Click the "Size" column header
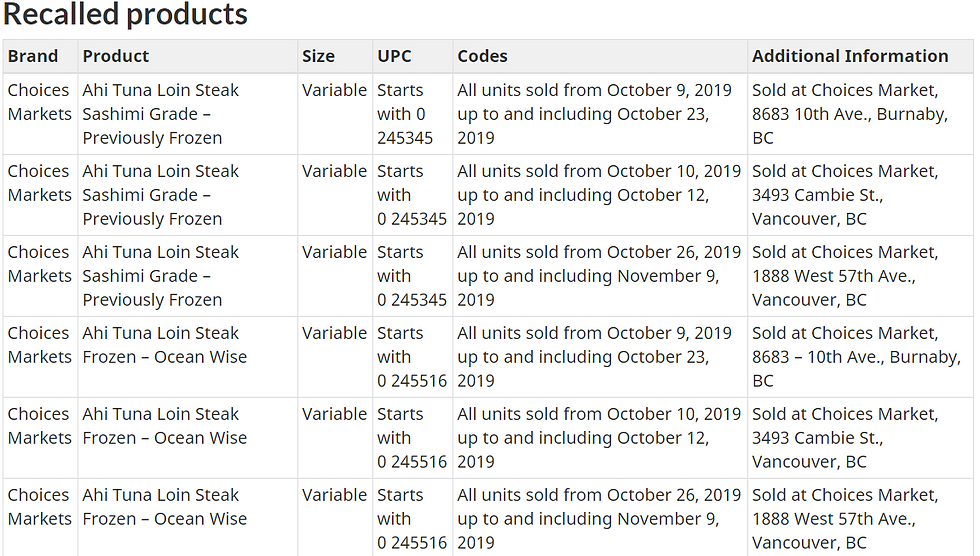 pyautogui.click(x=318, y=57)
